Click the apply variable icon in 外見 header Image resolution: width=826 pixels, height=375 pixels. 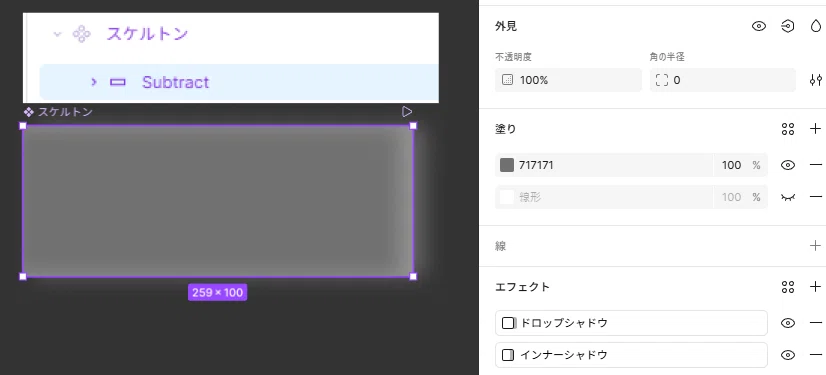(x=788, y=26)
